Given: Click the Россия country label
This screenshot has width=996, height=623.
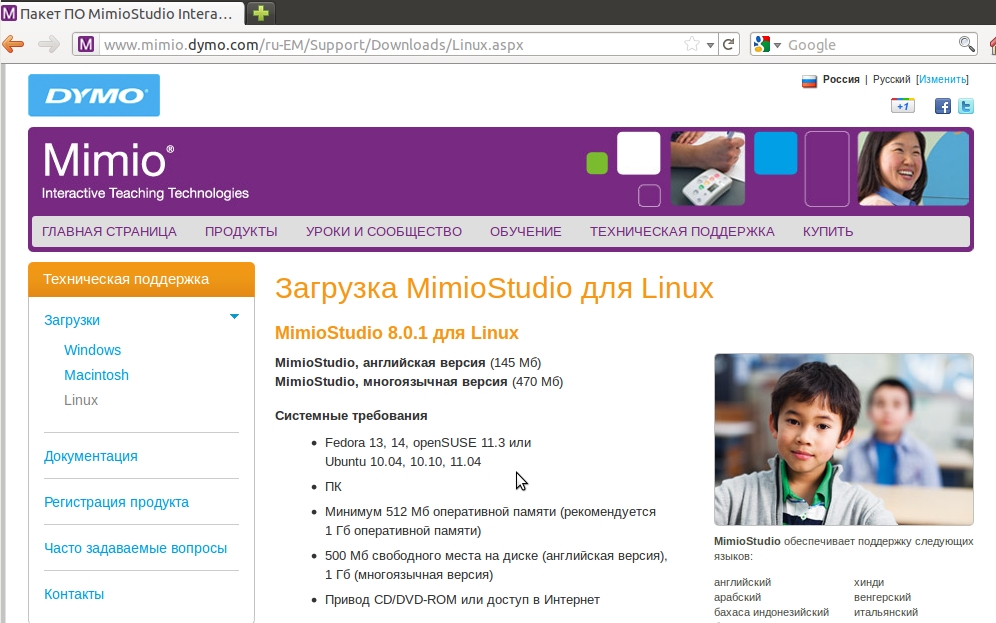Looking at the screenshot, I should click(841, 79).
